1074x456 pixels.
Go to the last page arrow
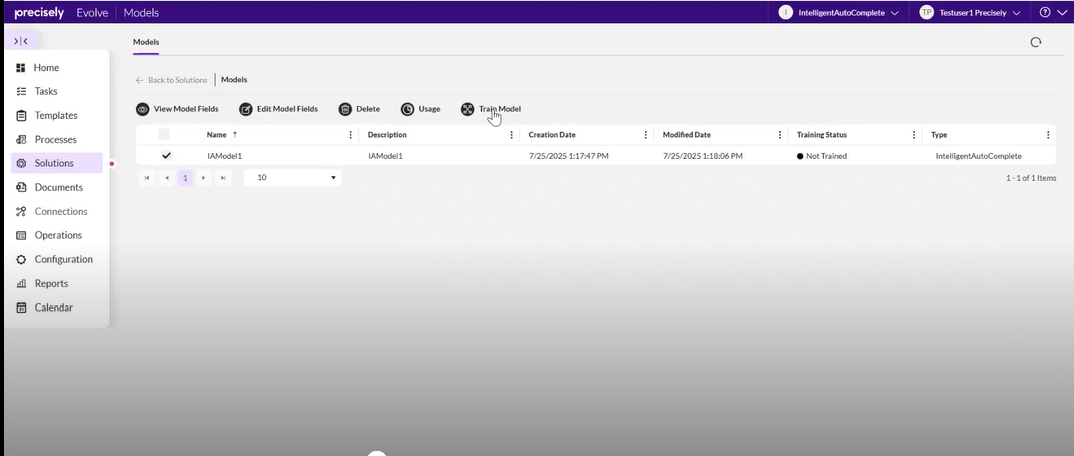click(223, 178)
